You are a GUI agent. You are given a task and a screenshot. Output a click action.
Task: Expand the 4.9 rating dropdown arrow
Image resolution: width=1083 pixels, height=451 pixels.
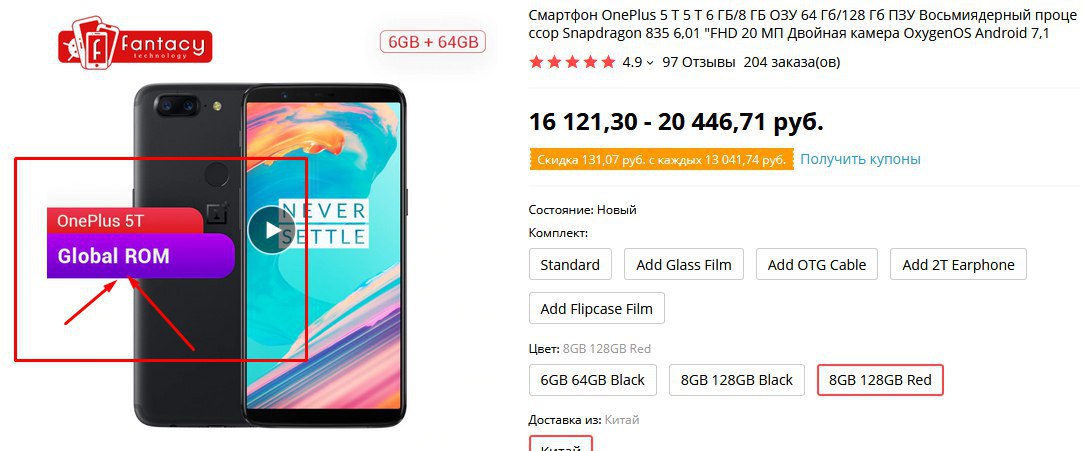coord(649,63)
